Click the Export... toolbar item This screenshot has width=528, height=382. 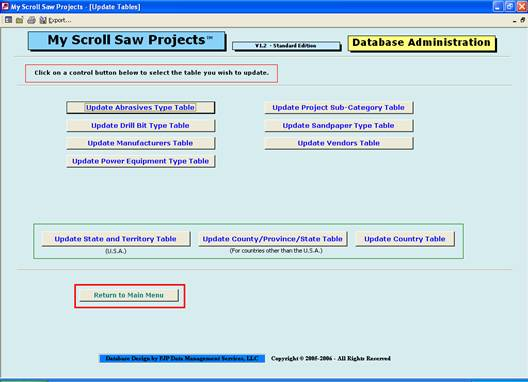(55, 20)
